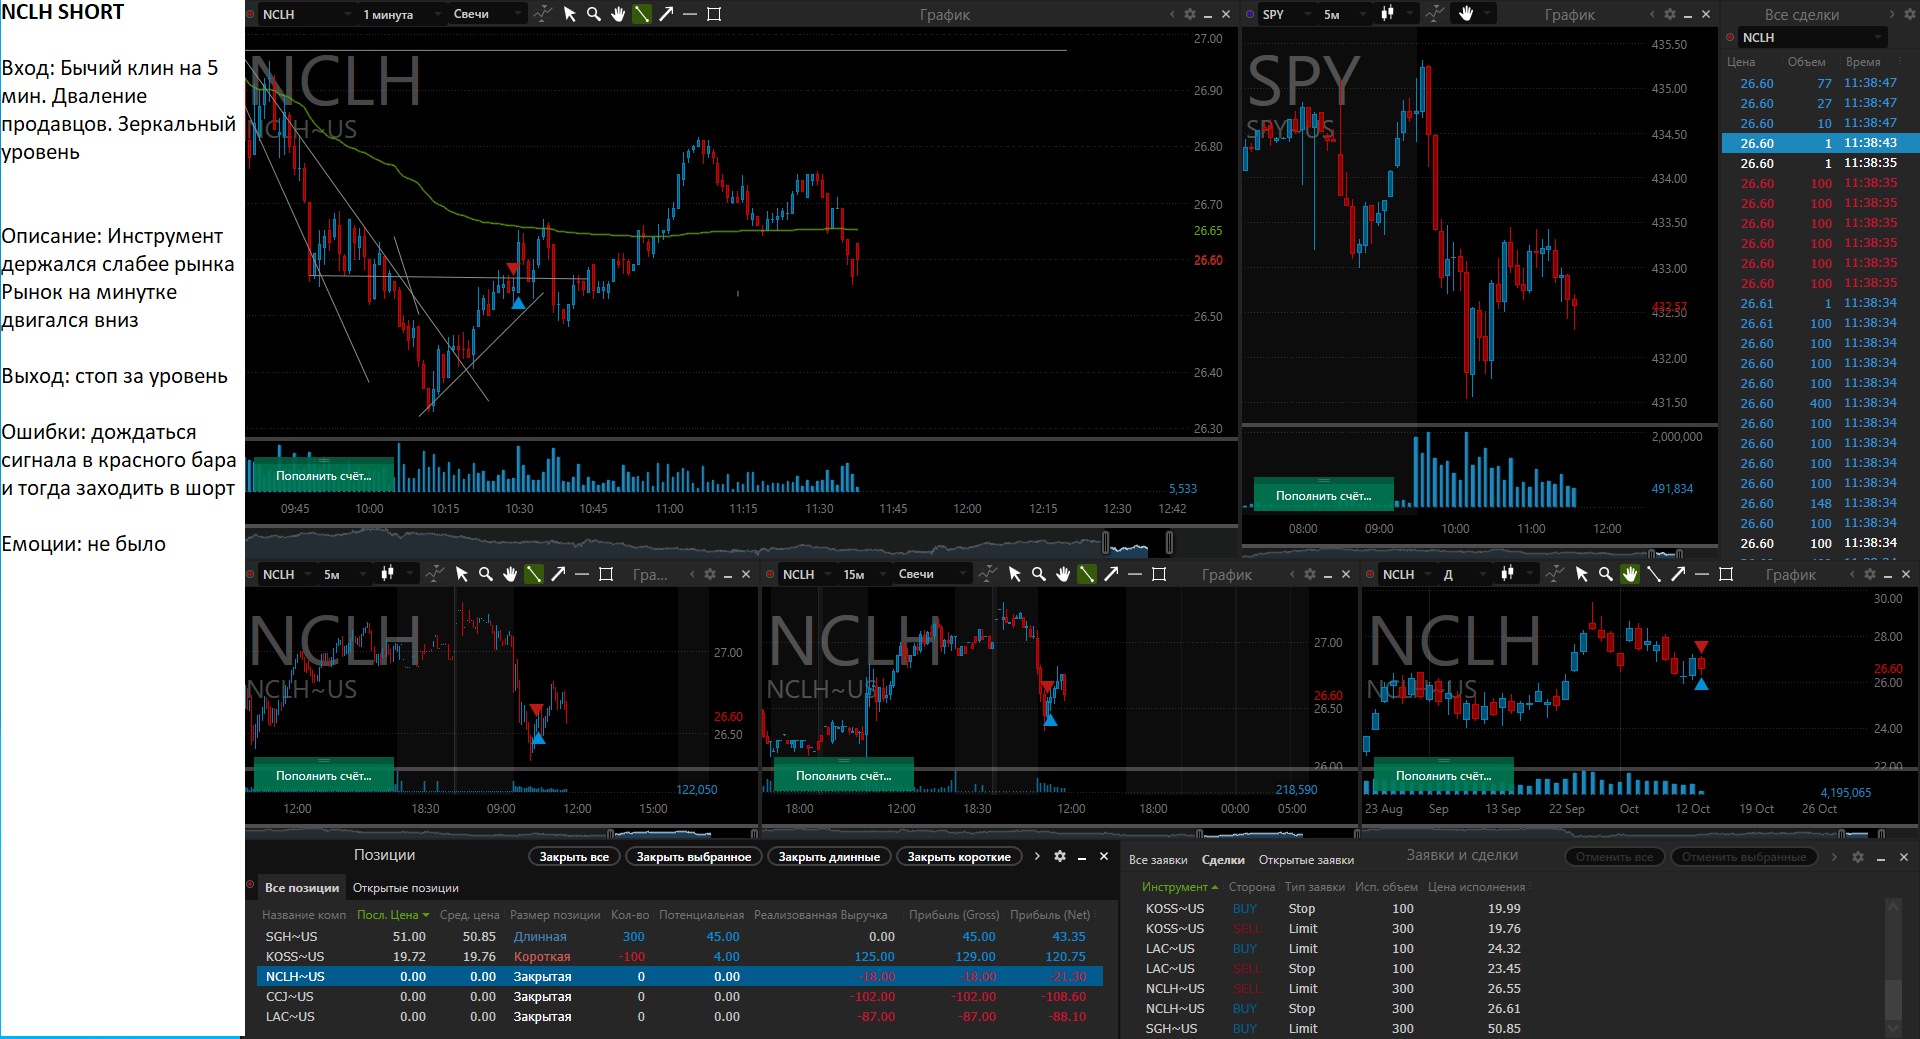Choose the pan hand tool in the 1-minute chart

coord(618,14)
